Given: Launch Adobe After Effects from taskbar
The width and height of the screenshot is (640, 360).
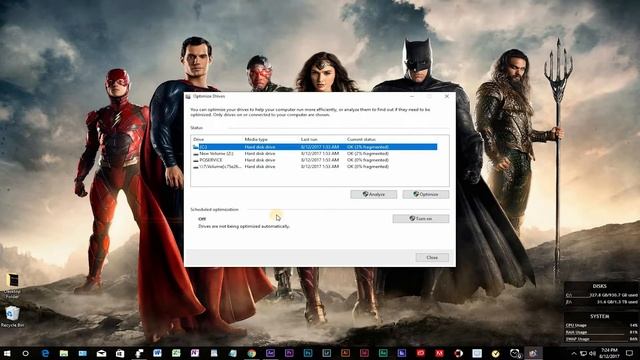Looking at the screenshot, I should pyautogui.click(x=270, y=353).
